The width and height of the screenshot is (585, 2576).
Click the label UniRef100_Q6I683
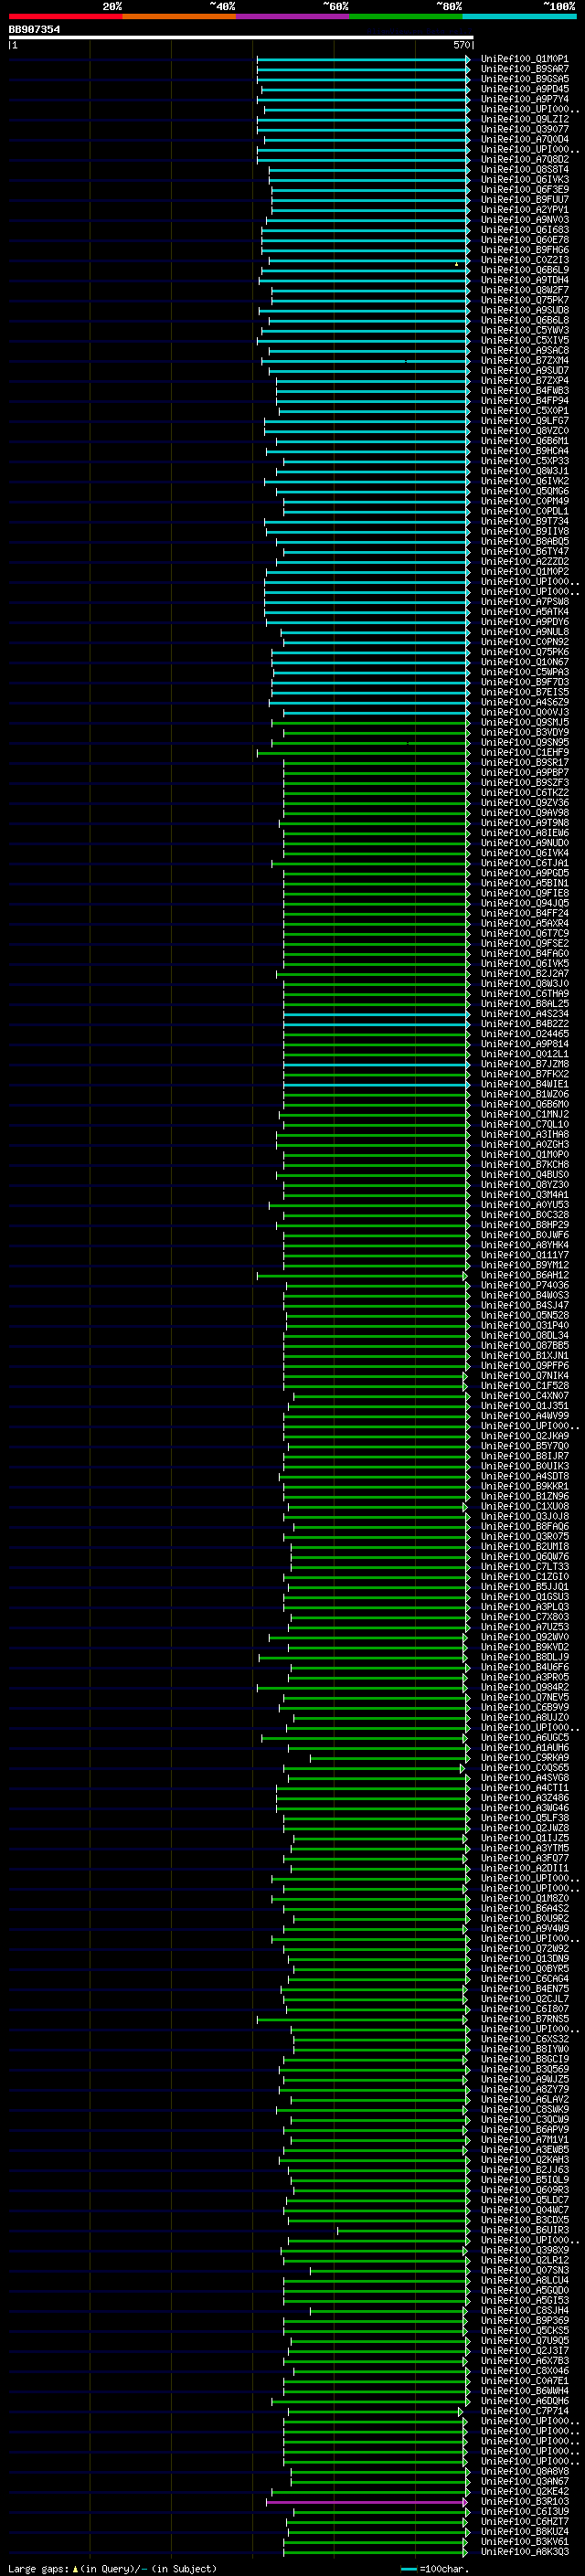tap(524, 230)
